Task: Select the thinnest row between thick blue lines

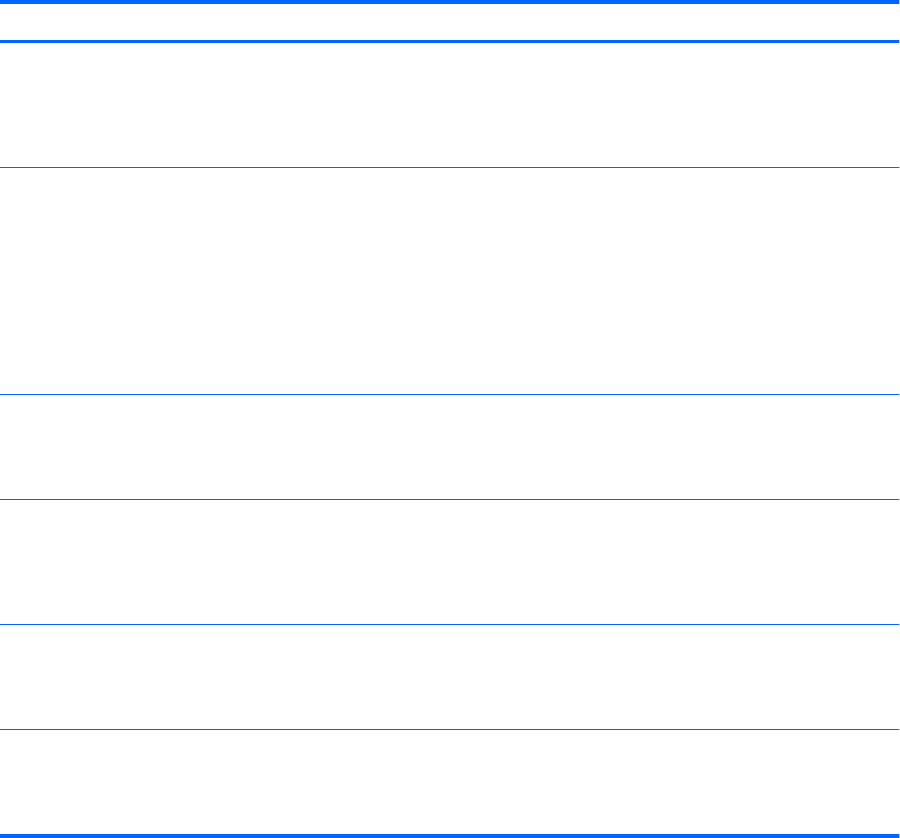Action: pos(450,22)
